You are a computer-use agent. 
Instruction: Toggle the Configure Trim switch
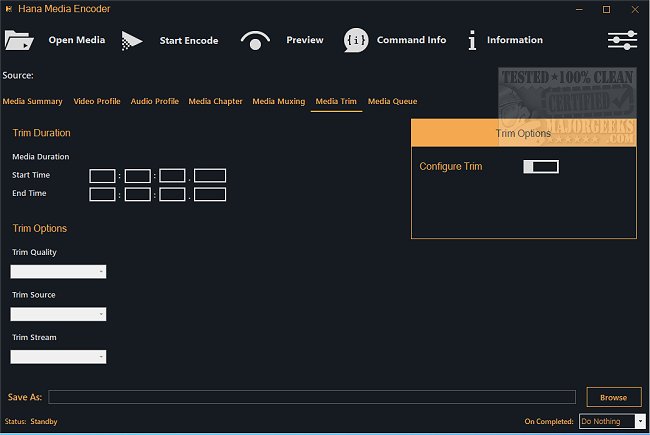[x=541, y=167]
